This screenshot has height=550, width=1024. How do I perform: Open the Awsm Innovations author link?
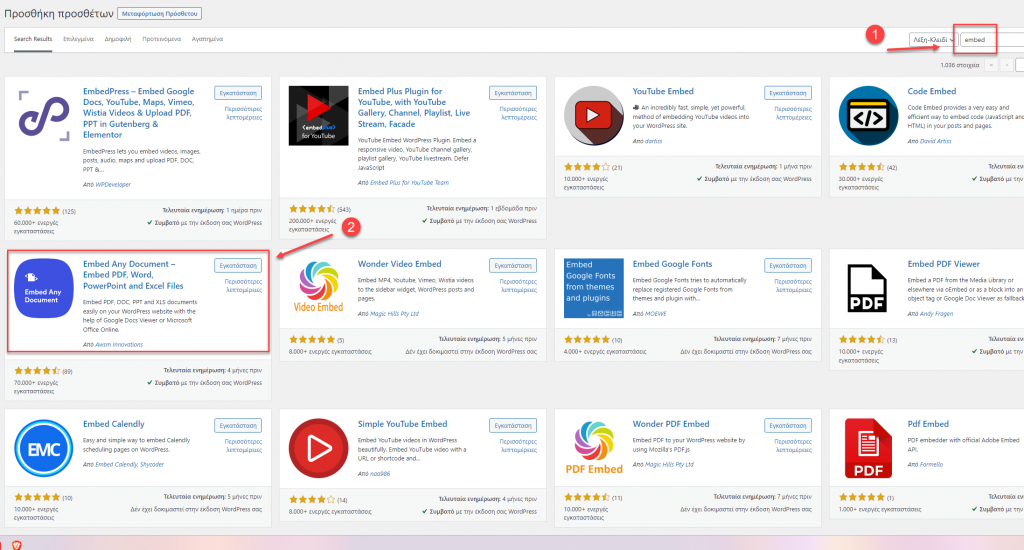point(119,344)
